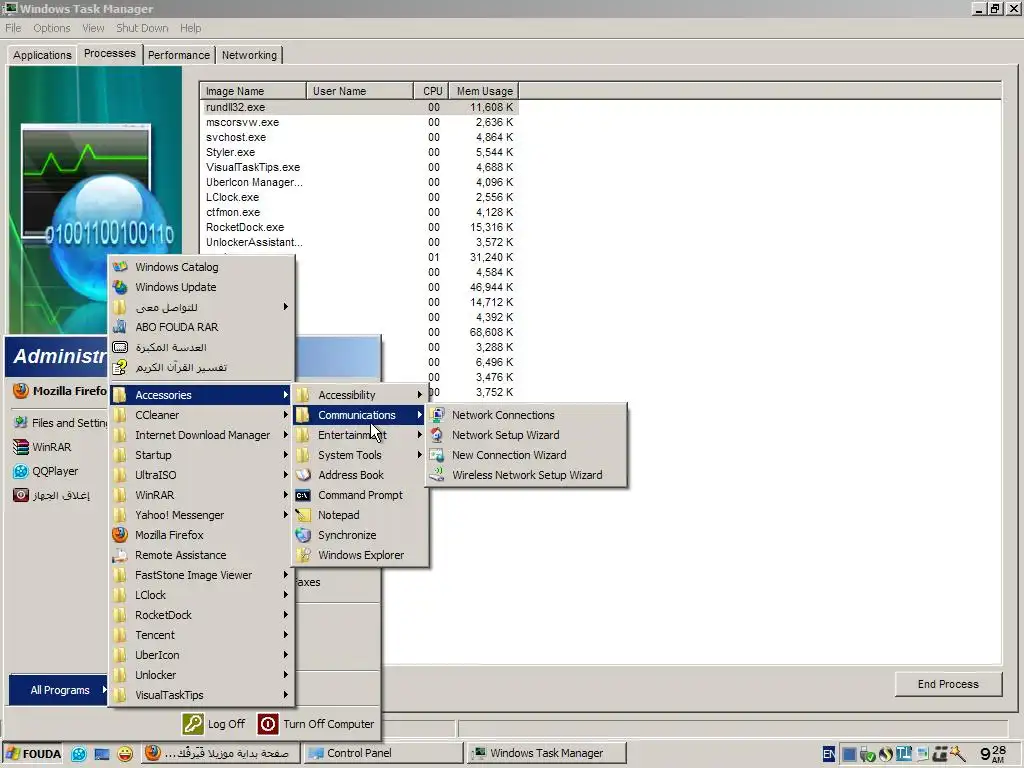Open Windows Explorer icon
Image resolution: width=1024 pixels, height=768 pixels.
302,555
